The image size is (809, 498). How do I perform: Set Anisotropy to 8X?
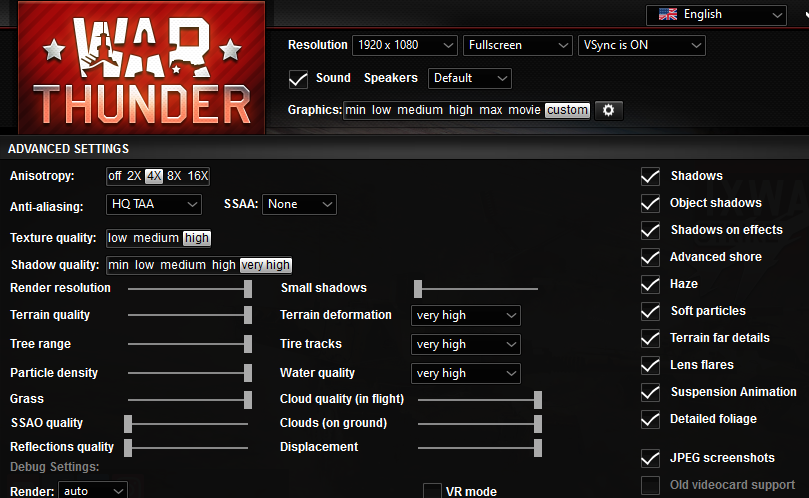click(174, 176)
